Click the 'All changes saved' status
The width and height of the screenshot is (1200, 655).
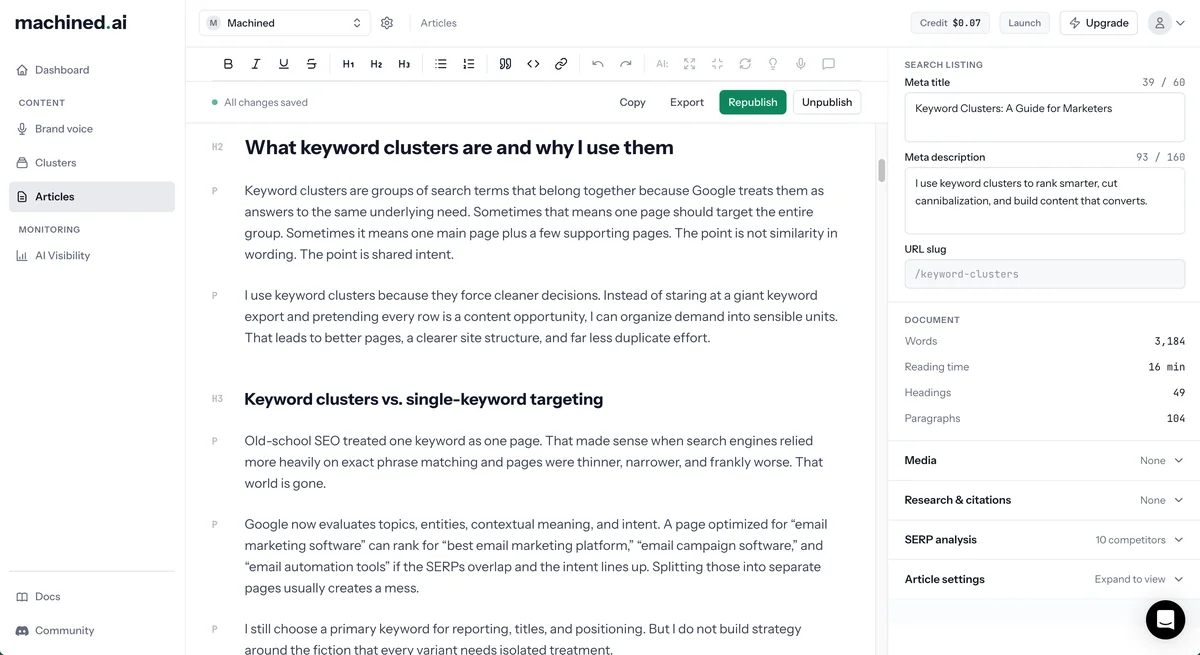260,102
